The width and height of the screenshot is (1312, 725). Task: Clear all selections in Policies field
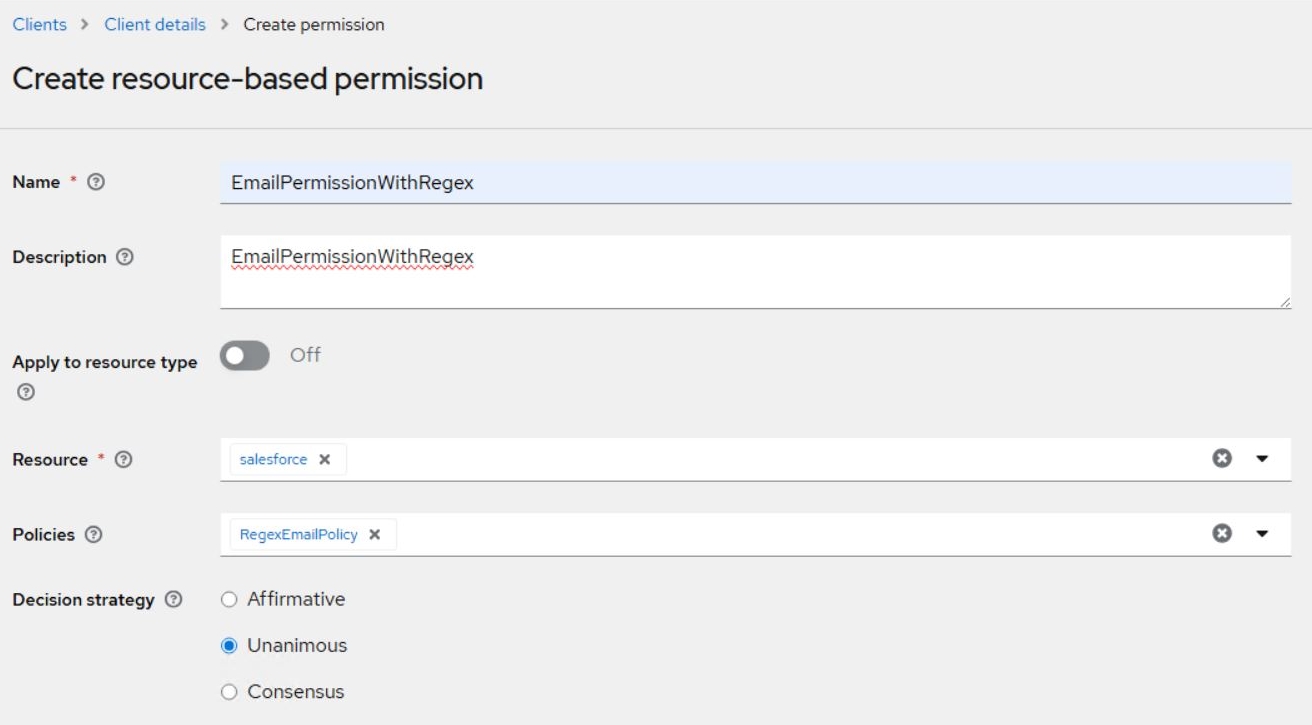(x=1221, y=534)
